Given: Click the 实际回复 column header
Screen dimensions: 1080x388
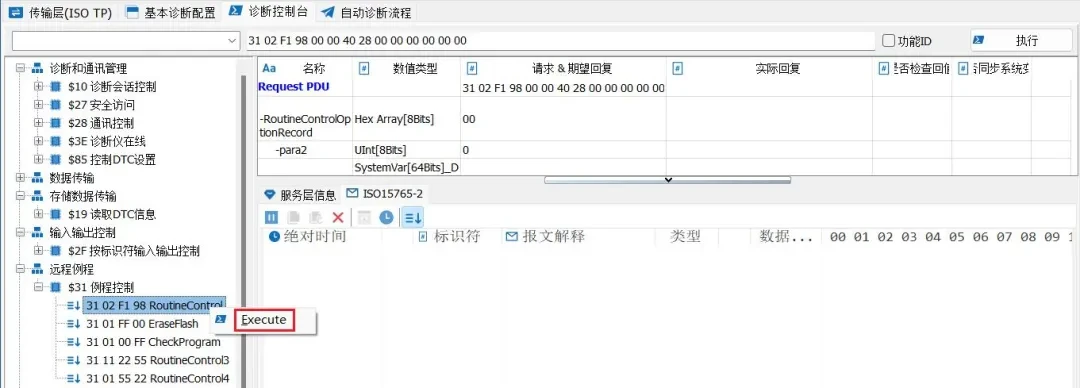Looking at the screenshot, I should pos(769,69).
